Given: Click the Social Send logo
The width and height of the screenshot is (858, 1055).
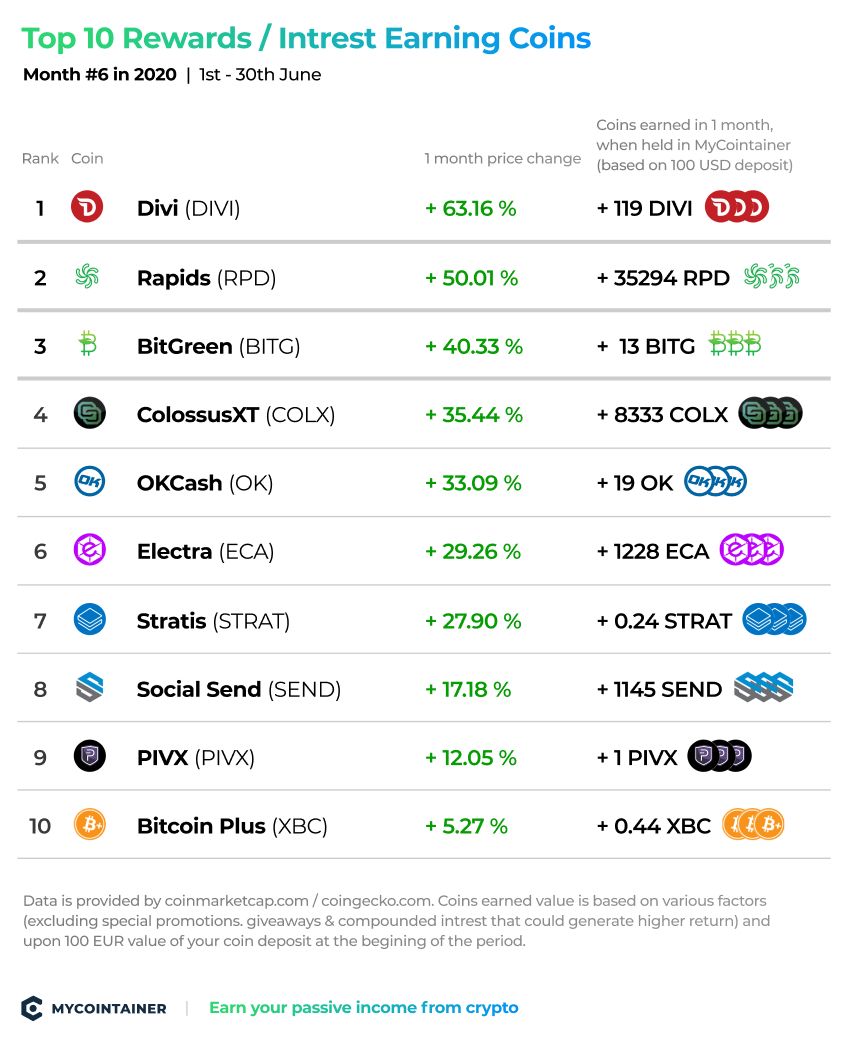Looking at the screenshot, I should pyautogui.click(x=90, y=688).
